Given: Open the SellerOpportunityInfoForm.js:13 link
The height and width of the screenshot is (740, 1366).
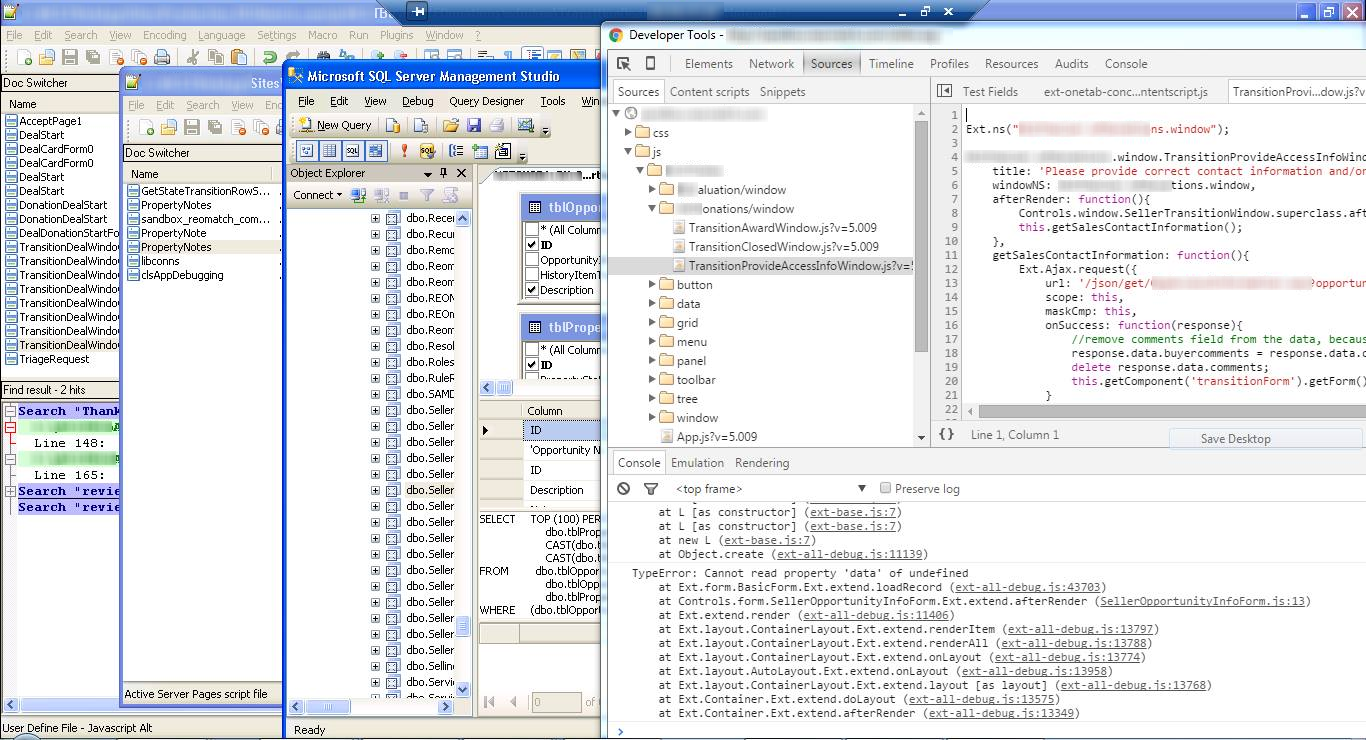Looking at the screenshot, I should coord(1203,601).
